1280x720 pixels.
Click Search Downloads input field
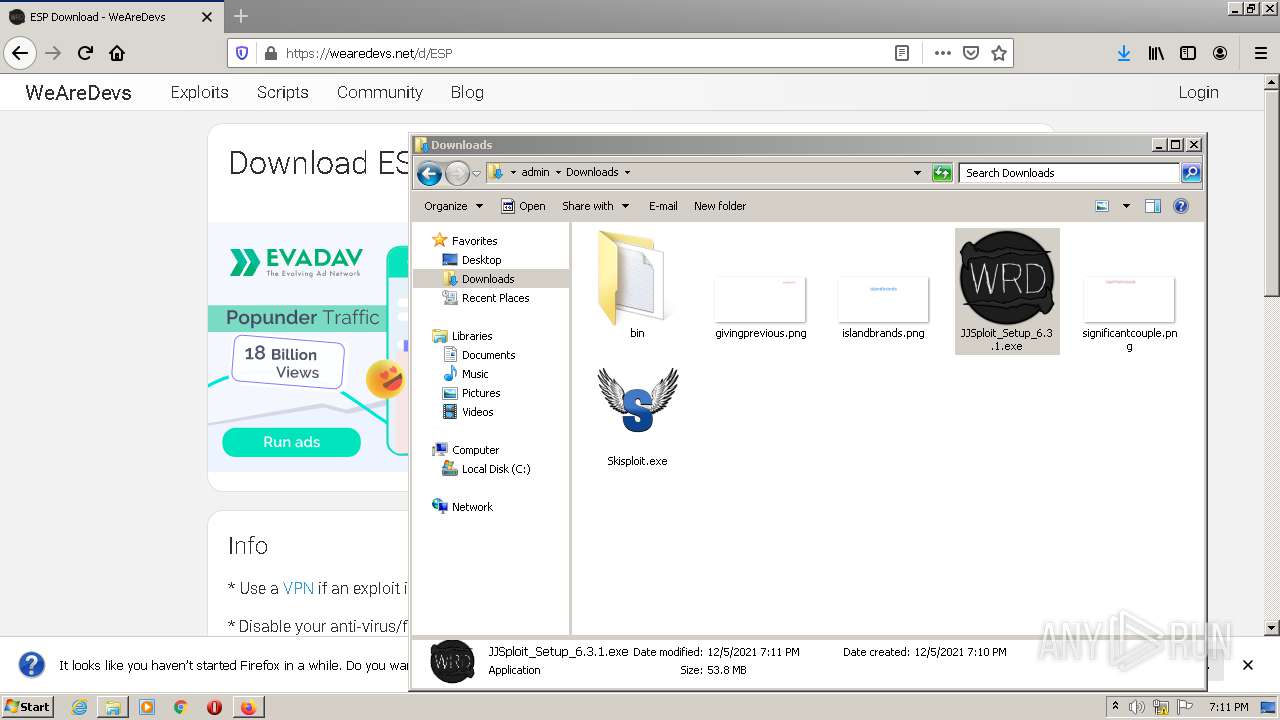[1069, 173]
